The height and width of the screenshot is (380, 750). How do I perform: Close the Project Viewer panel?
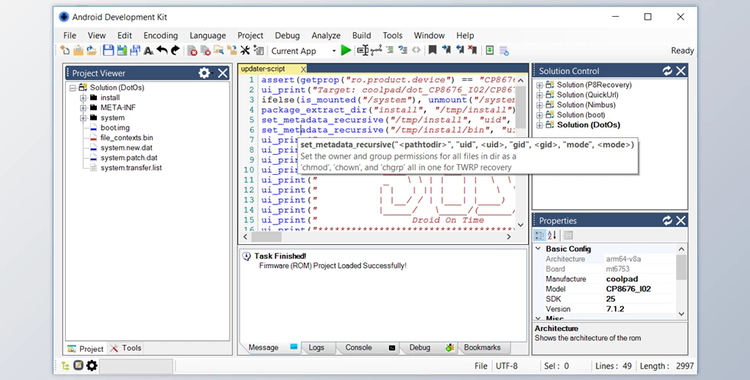pyautogui.click(x=223, y=73)
